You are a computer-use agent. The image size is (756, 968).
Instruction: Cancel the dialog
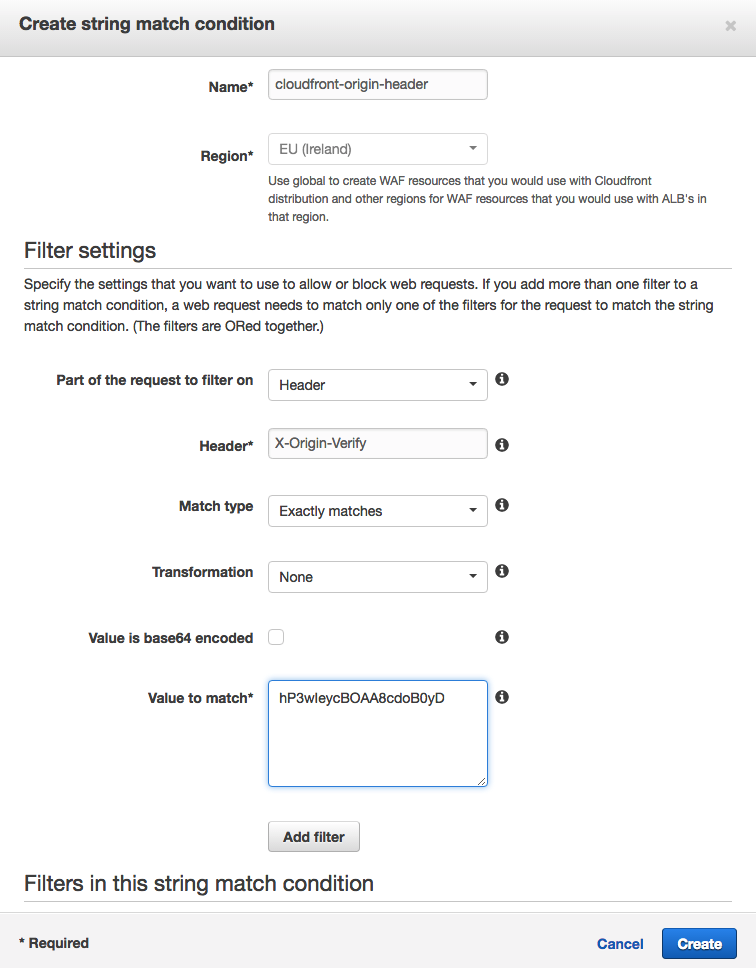[x=620, y=944]
